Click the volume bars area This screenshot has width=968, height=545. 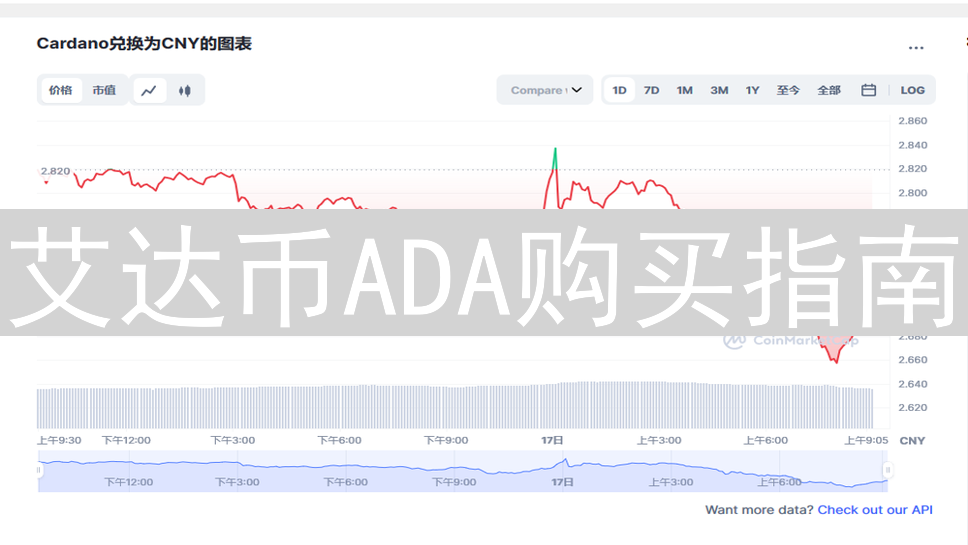[455, 406]
